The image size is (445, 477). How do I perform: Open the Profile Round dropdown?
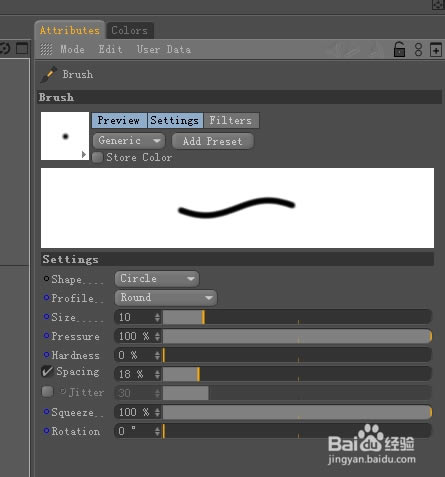(166, 297)
